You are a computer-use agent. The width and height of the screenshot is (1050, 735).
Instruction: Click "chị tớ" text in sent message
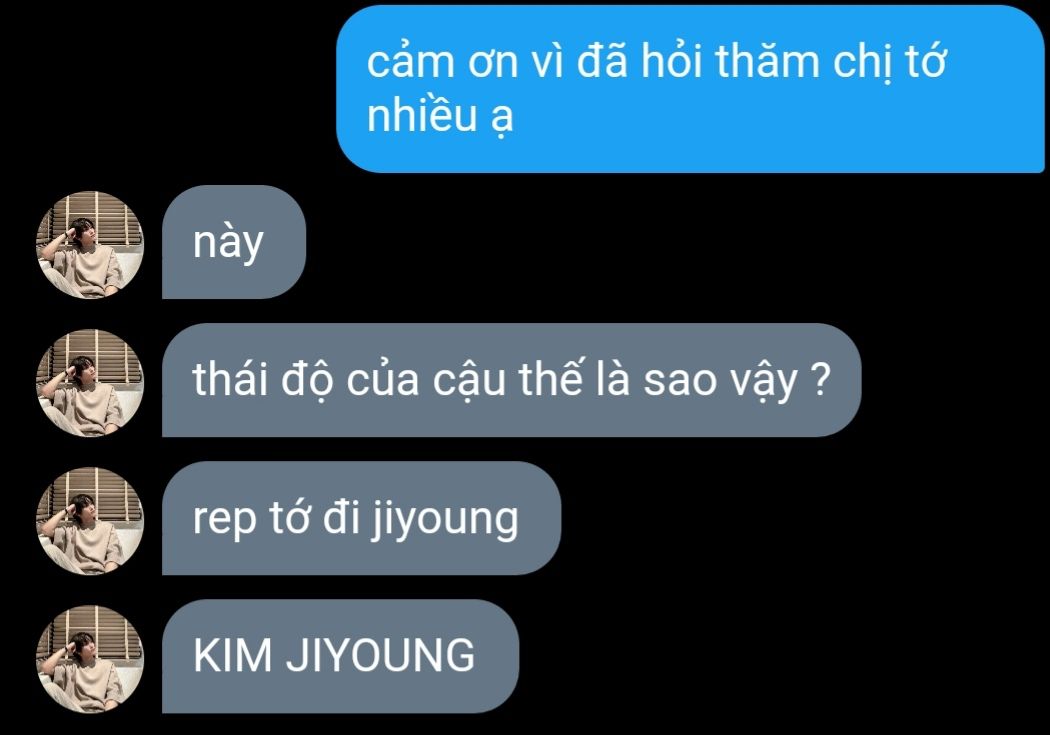[x=889, y=62]
